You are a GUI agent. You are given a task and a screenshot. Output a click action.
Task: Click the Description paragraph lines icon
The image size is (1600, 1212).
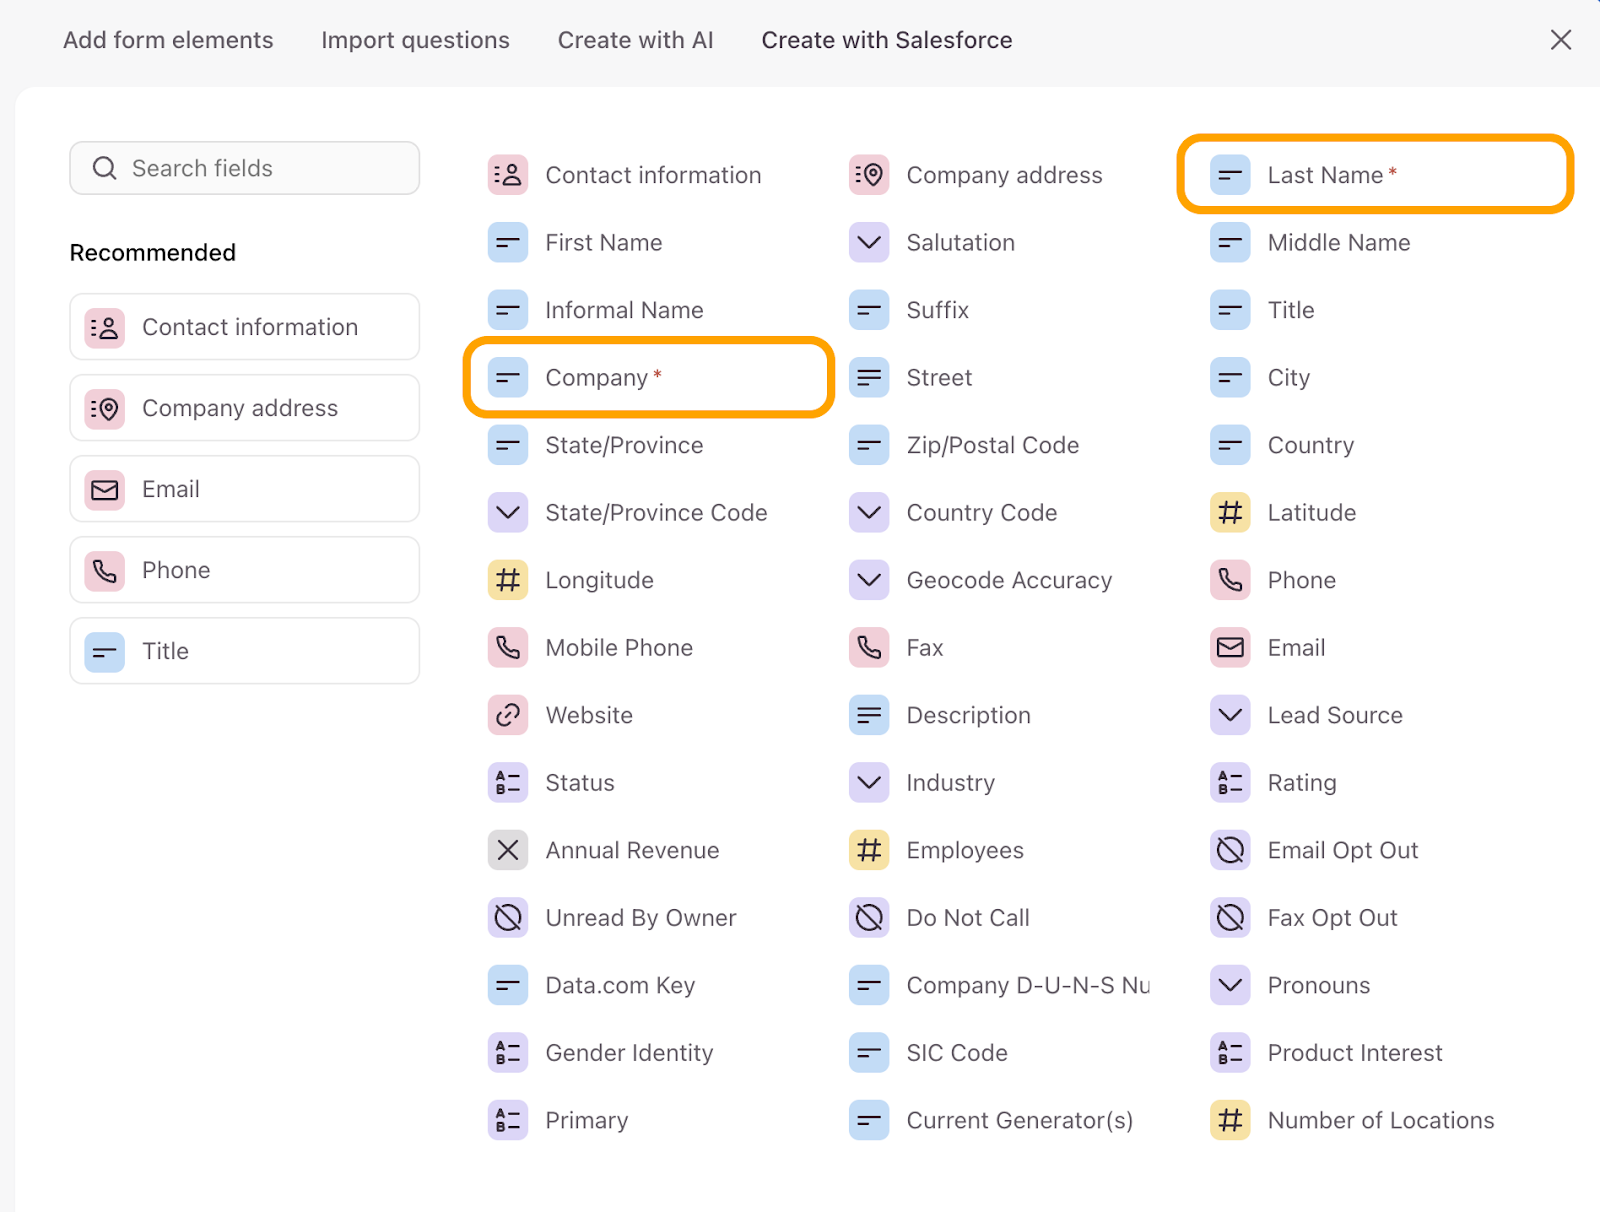tap(869, 716)
